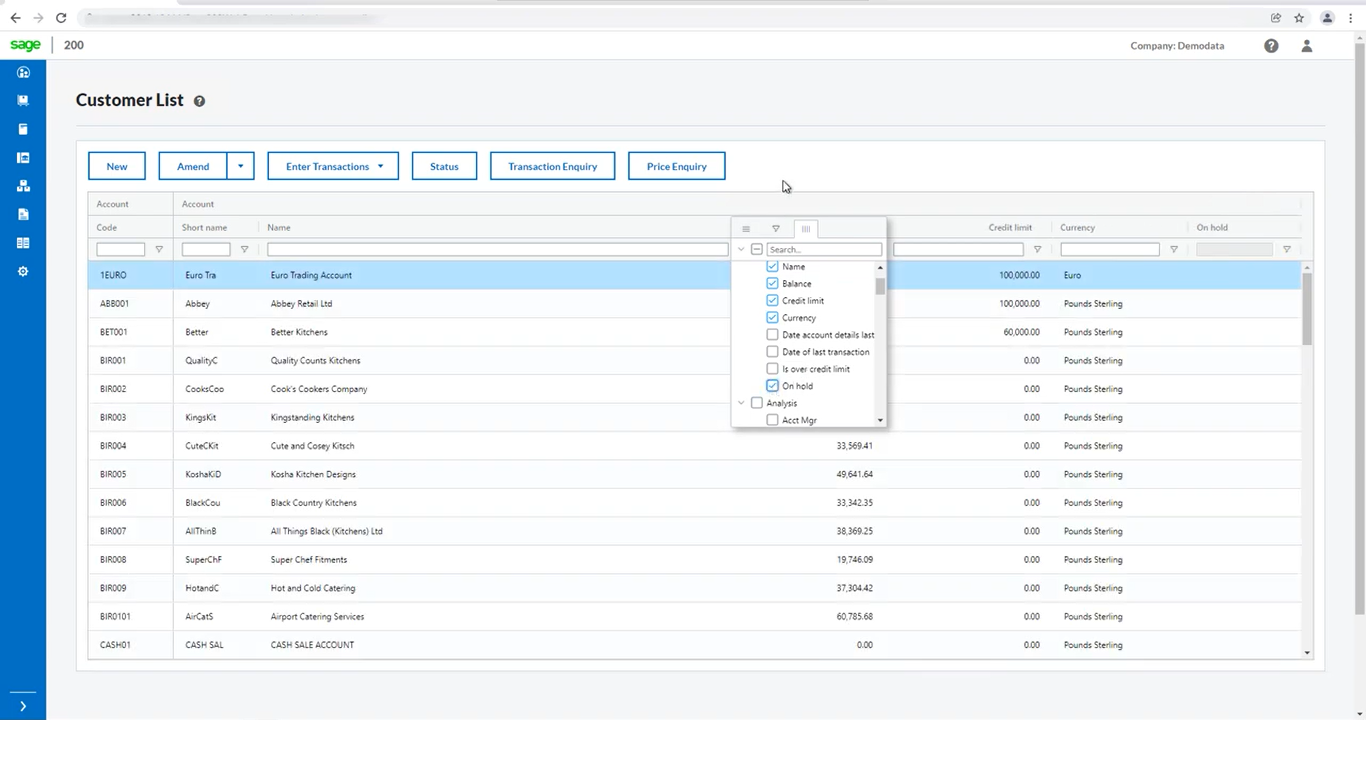Select the list view tab in the popup
Image resolution: width=1366 pixels, height=768 pixels.
(x=746, y=228)
